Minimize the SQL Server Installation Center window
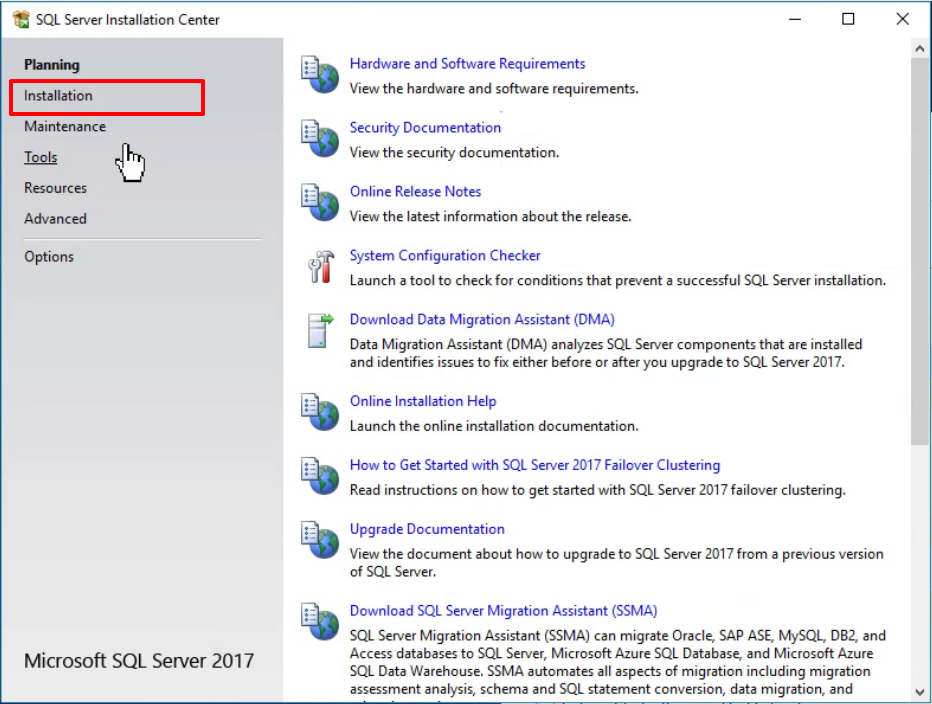Image resolution: width=932 pixels, height=704 pixels. [795, 19]
